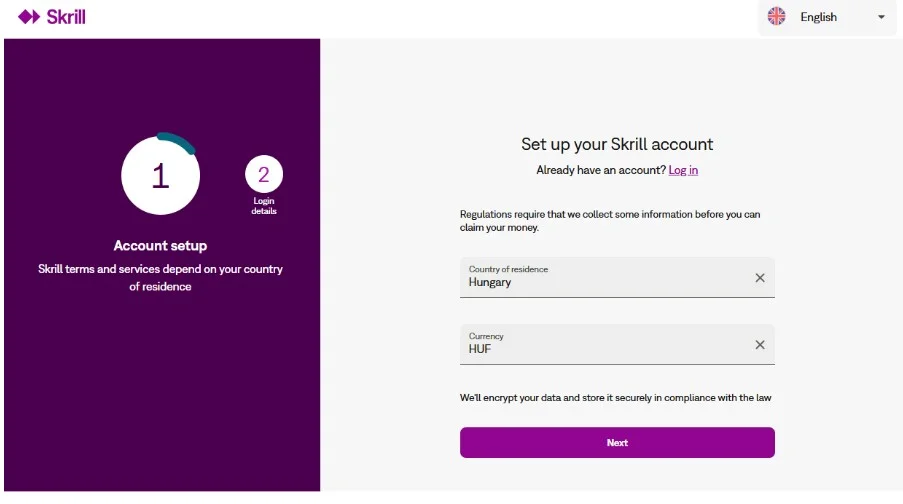Click the Regulations information paragraph
This screenshot has width=903, height=504.
point(610,221)
